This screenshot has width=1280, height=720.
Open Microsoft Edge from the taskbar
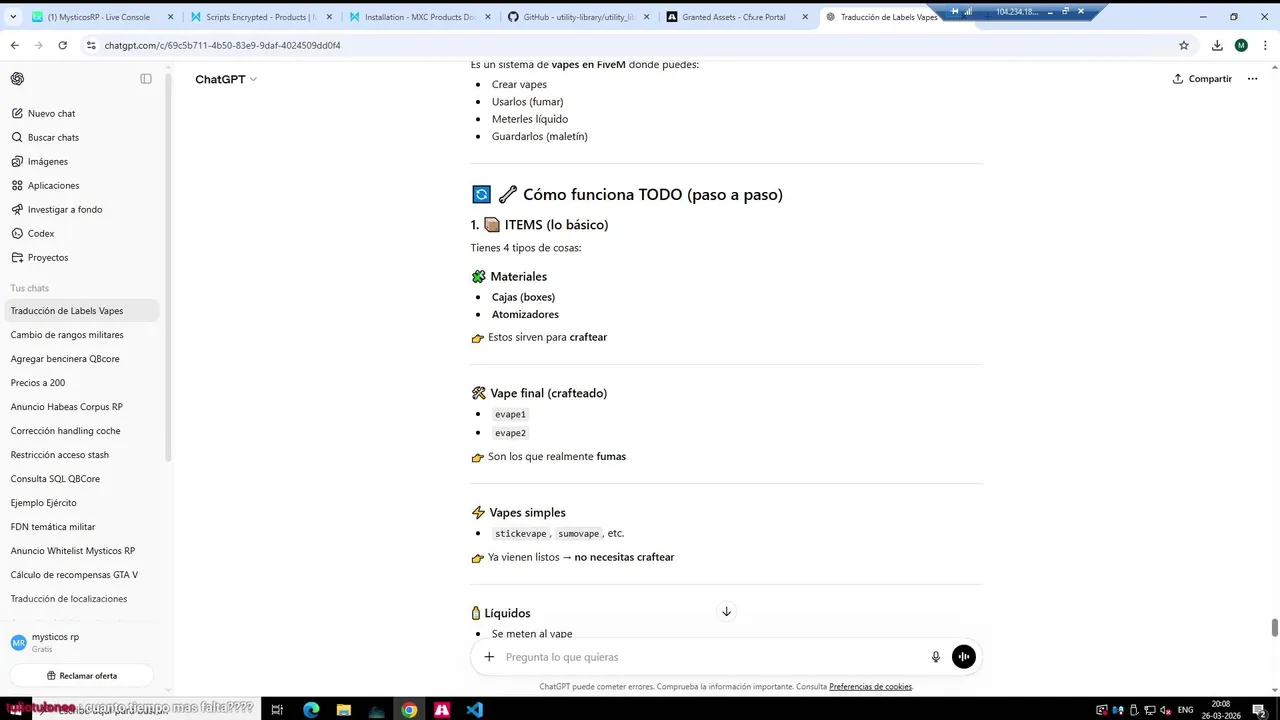(311, 710)
